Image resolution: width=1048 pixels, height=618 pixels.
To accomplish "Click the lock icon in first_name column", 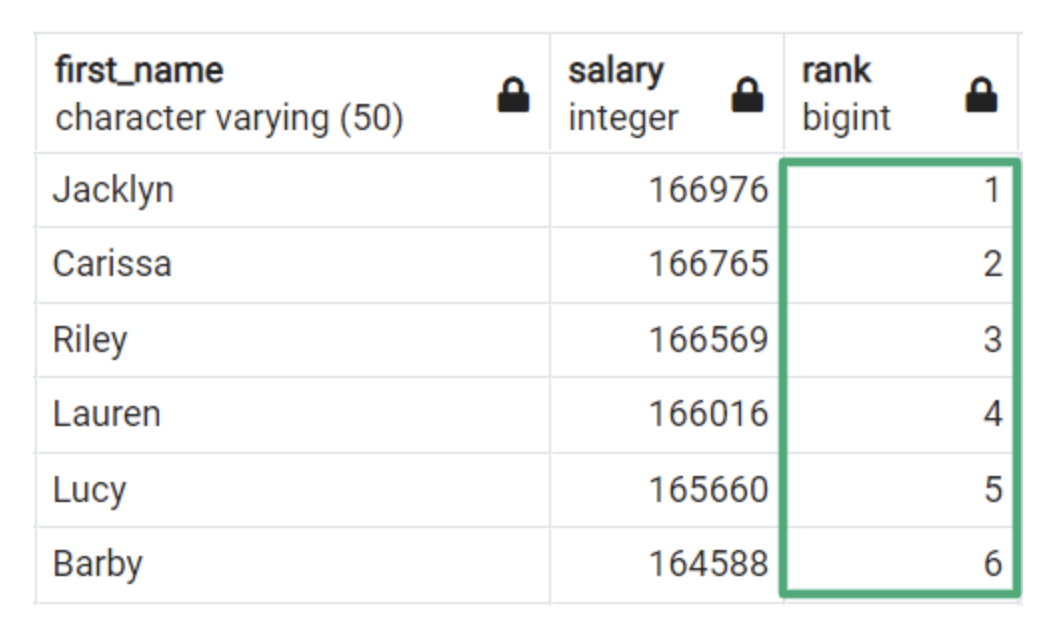I will (x=513, y=96).
